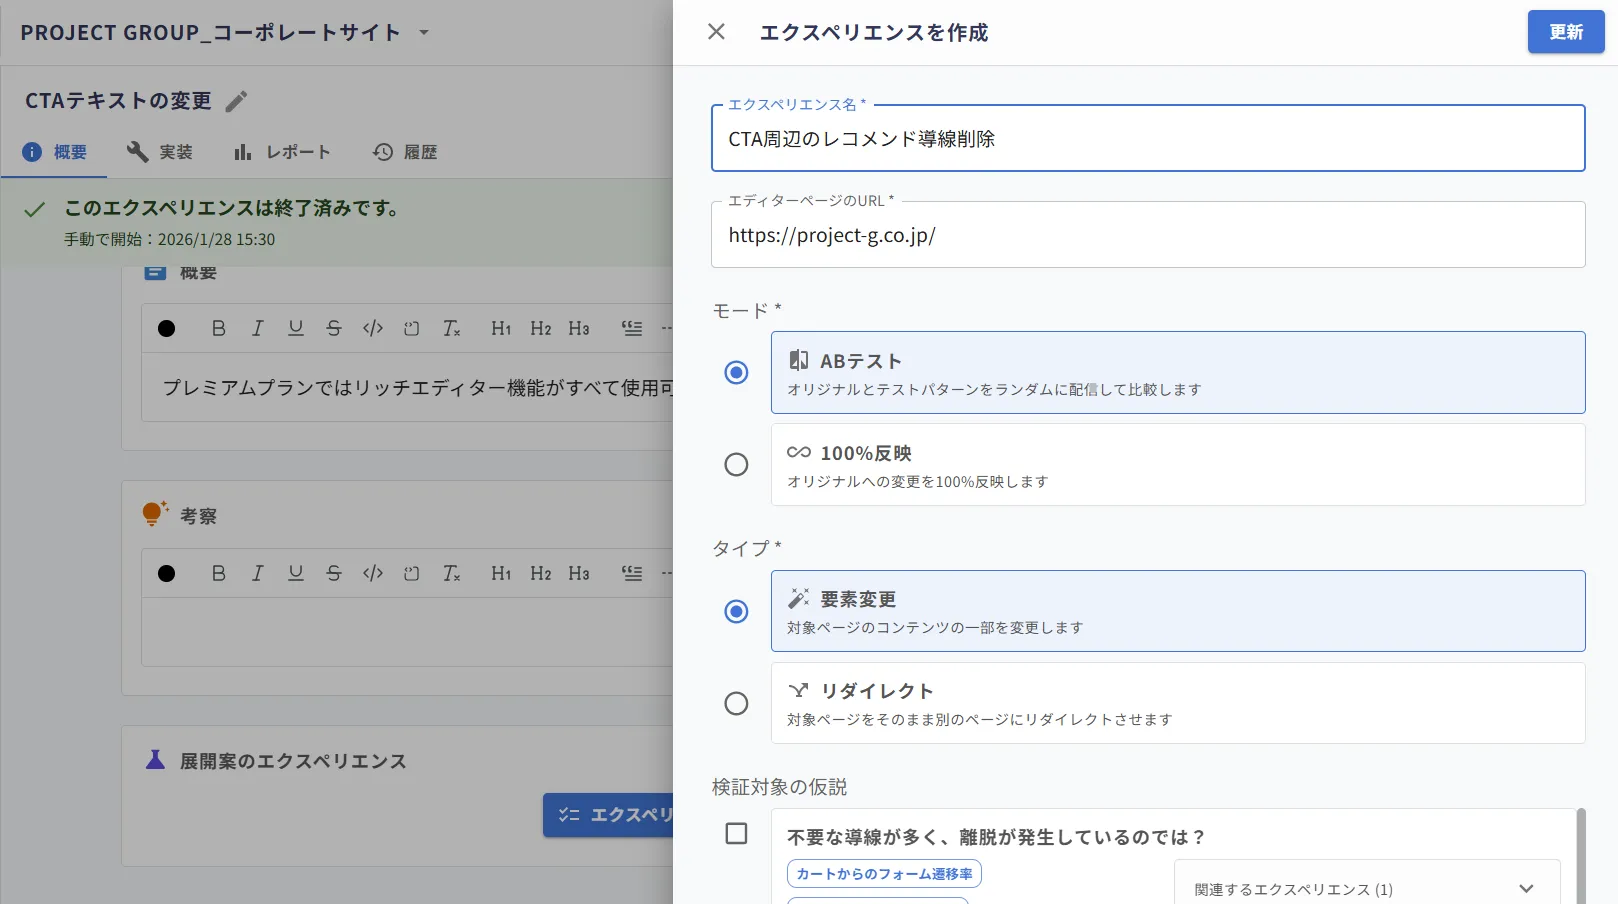Image resolution: width=1618 pixels, height=904 pixels.
Task: Open the レポート tab
Action: (282, 152)
